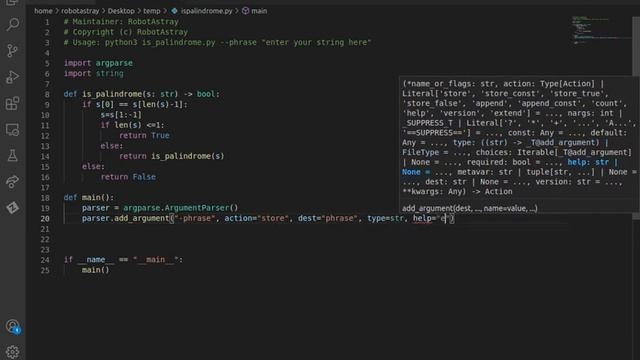
Task: Click the minimap code overview
Action: click(601, 31)
